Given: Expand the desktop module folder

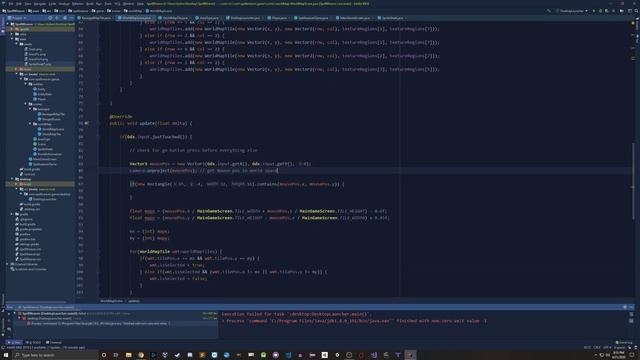Looking at the screenshot, I should pyautogui.click(x=12, y=179).
